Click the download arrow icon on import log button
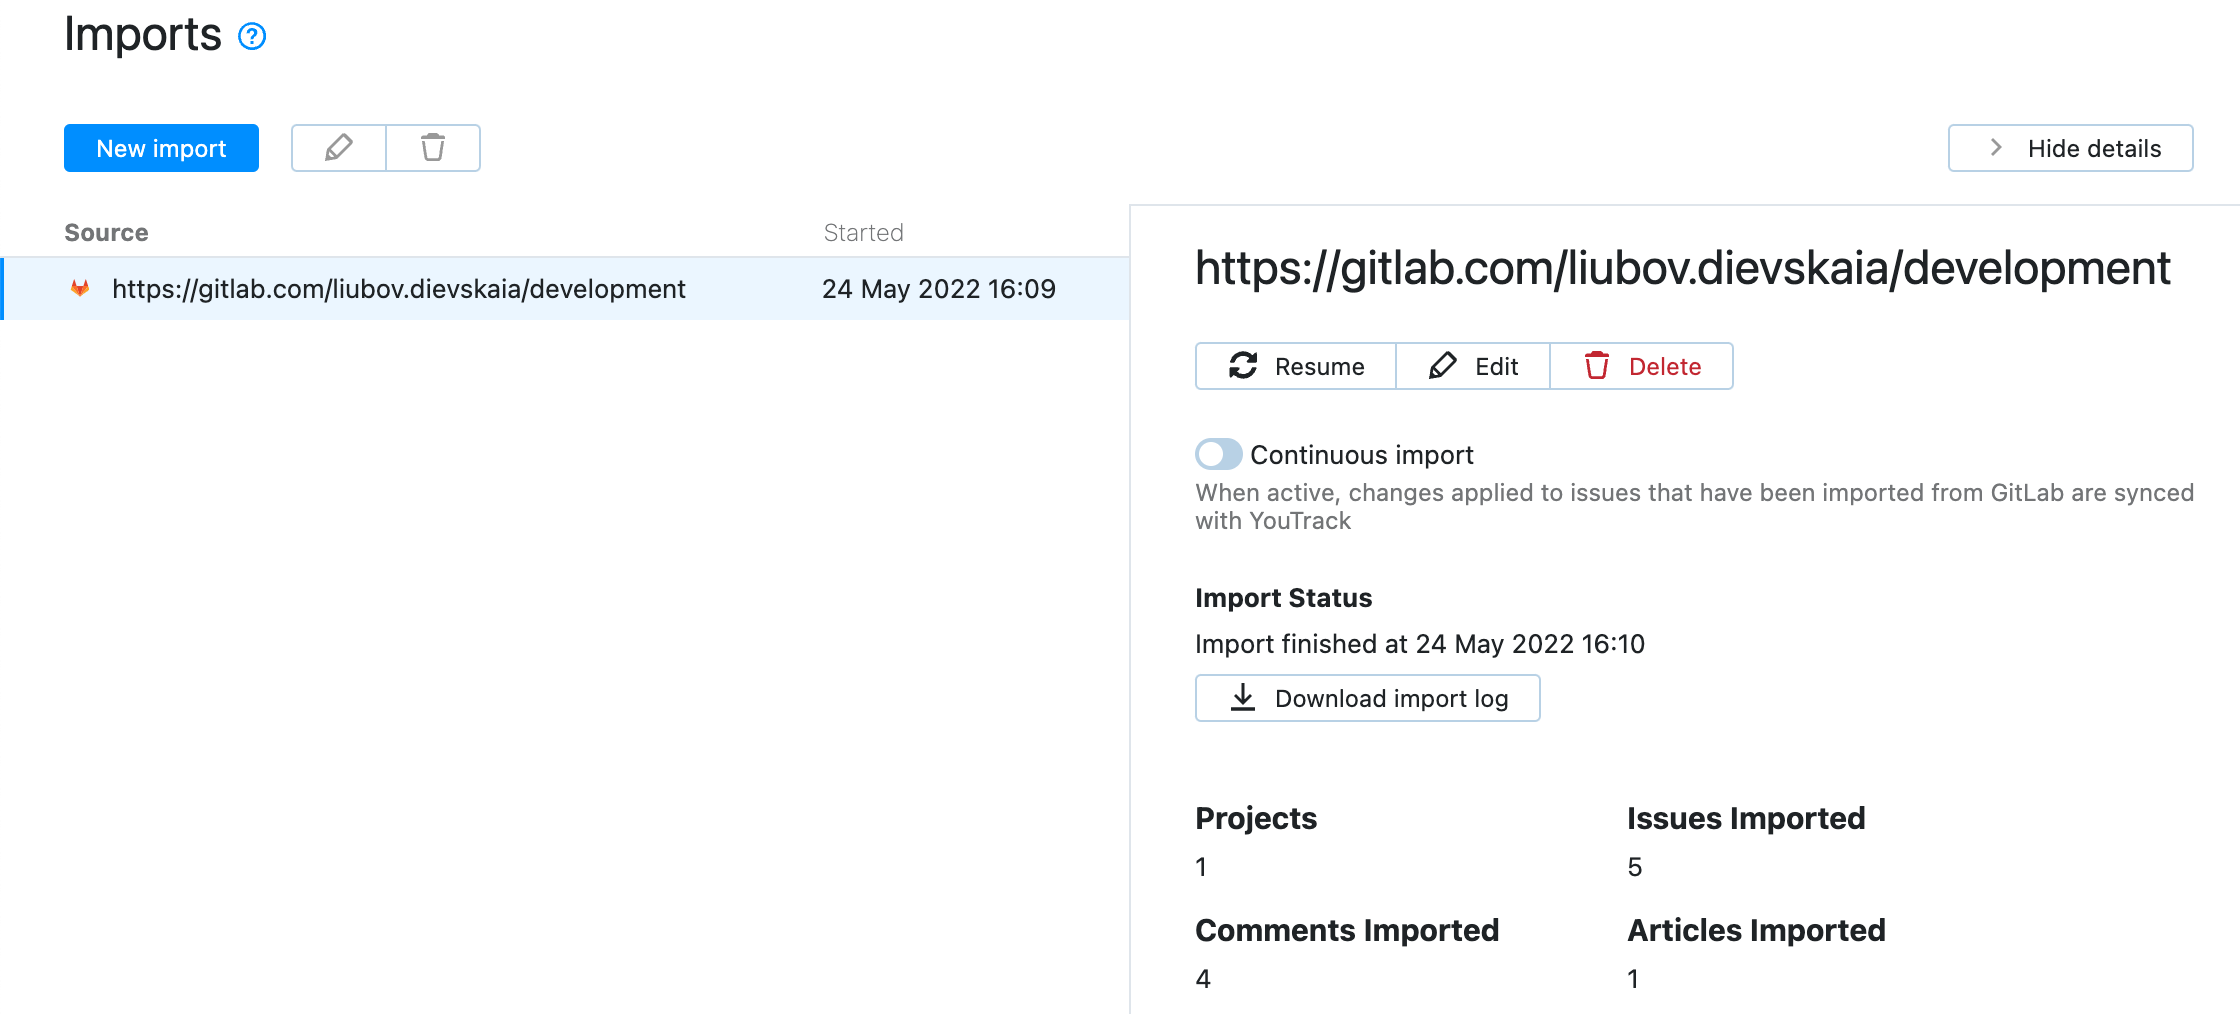This screenshot has height=1014, width=2240. point(1242,698)
